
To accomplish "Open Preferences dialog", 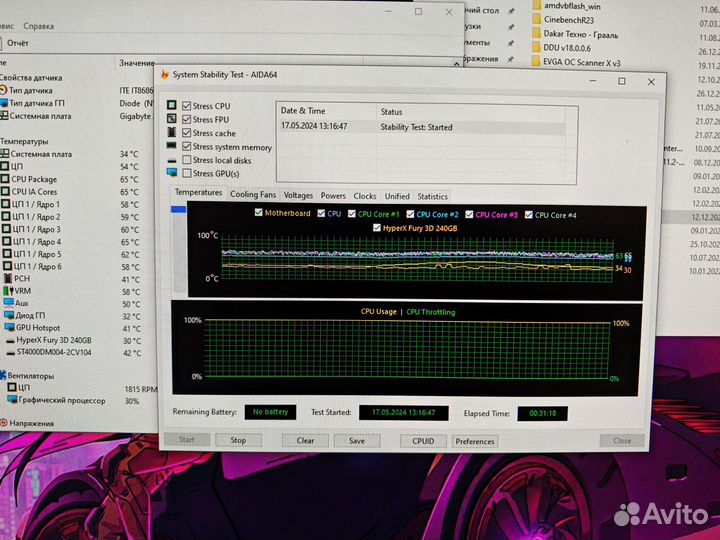I will pyautogui.click(x=475, y=442).
